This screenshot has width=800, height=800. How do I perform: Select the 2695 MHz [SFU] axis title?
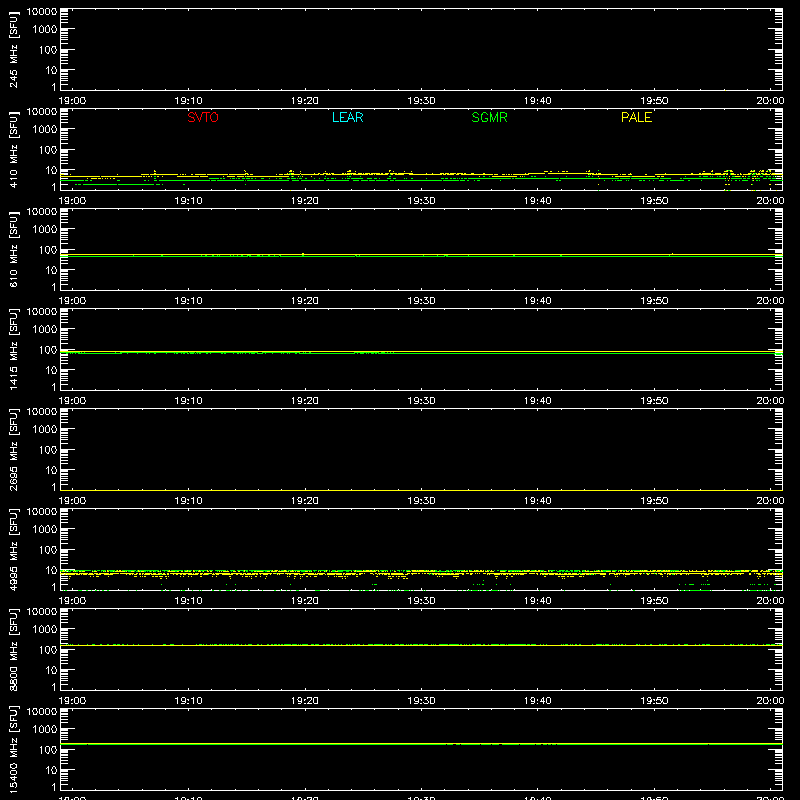[x=13, y=449]
